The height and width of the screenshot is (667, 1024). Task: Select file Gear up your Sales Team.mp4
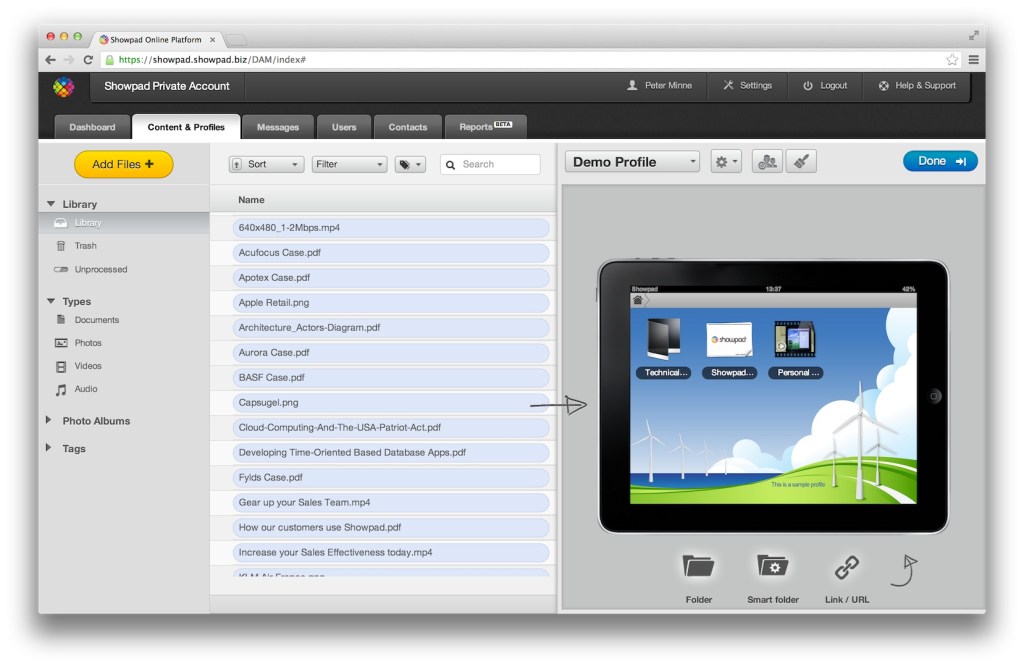tap(391, 503)
